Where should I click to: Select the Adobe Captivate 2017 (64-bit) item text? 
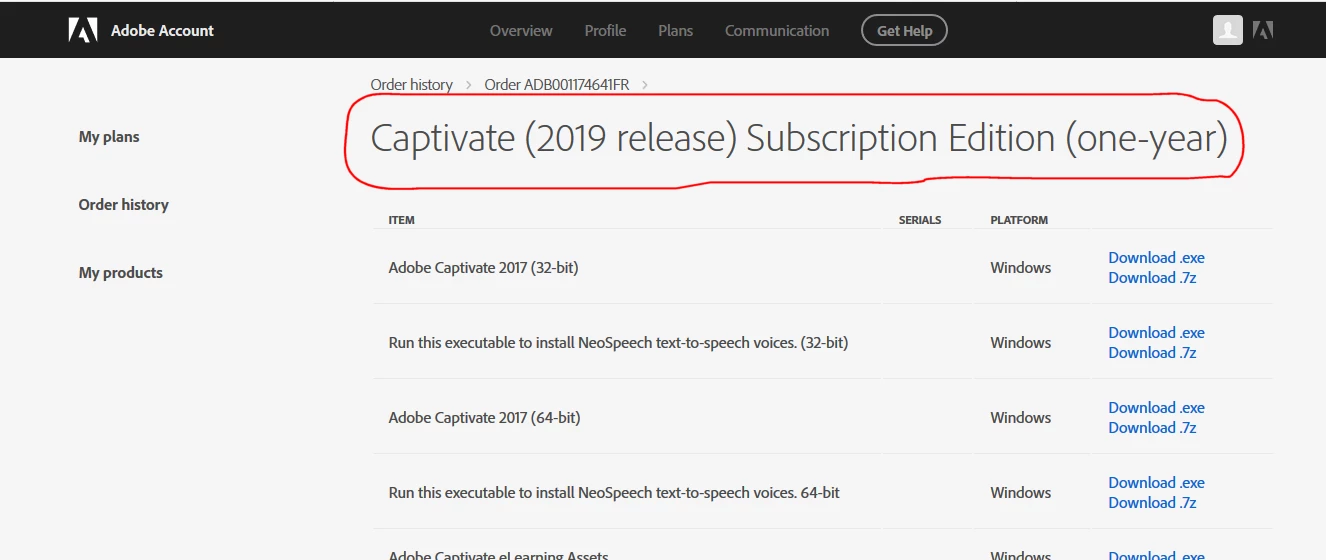[x=484, y=418]
